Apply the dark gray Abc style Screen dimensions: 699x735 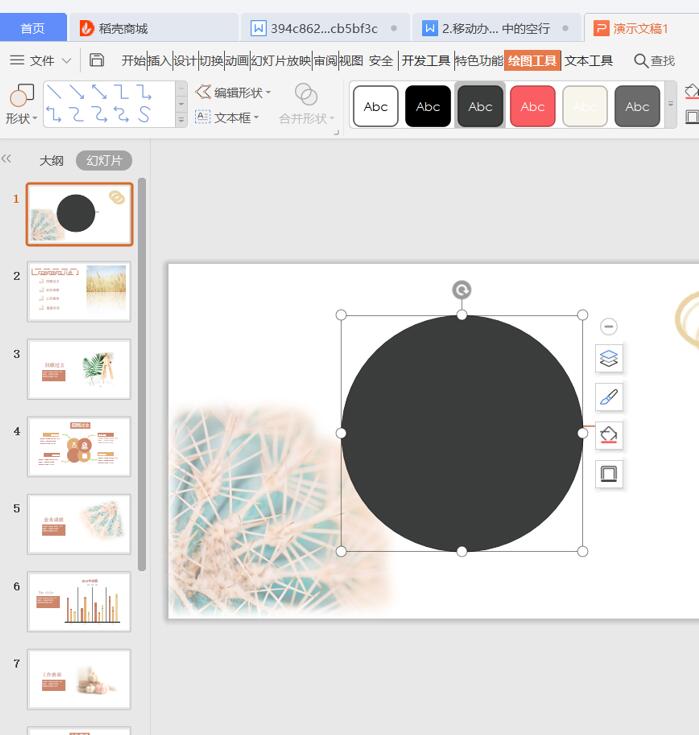click(480, 106)
